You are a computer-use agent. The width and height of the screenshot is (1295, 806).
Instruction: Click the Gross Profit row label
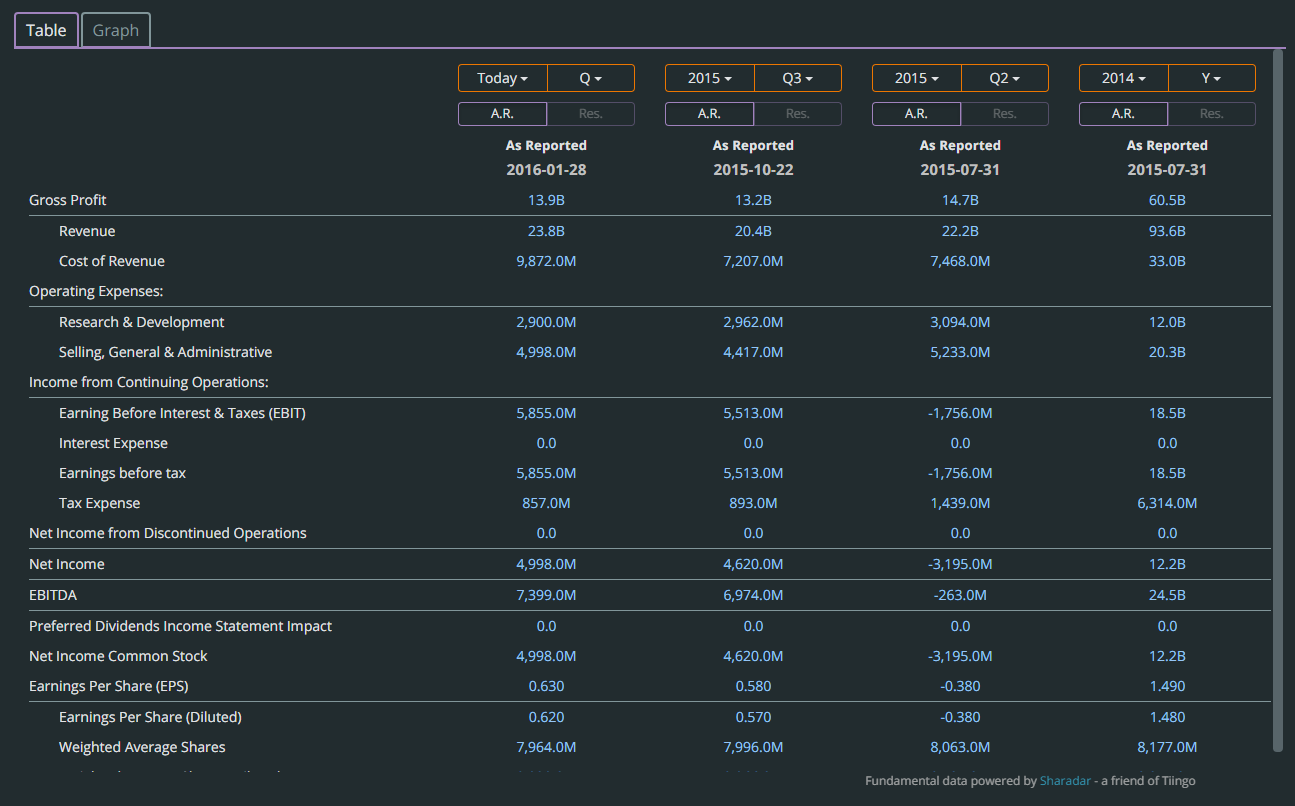coord(68,200)
